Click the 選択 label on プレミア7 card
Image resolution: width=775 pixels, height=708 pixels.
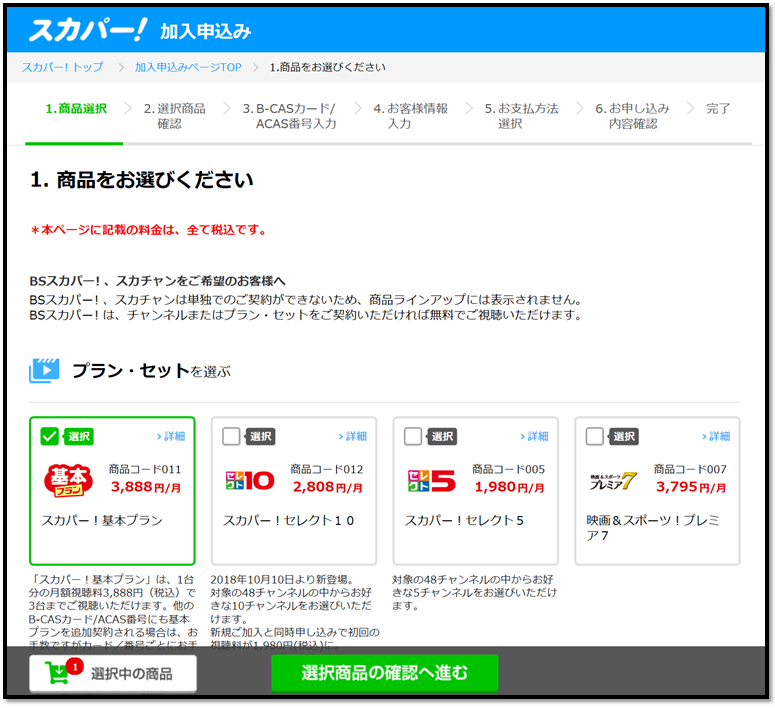[624, 437]
